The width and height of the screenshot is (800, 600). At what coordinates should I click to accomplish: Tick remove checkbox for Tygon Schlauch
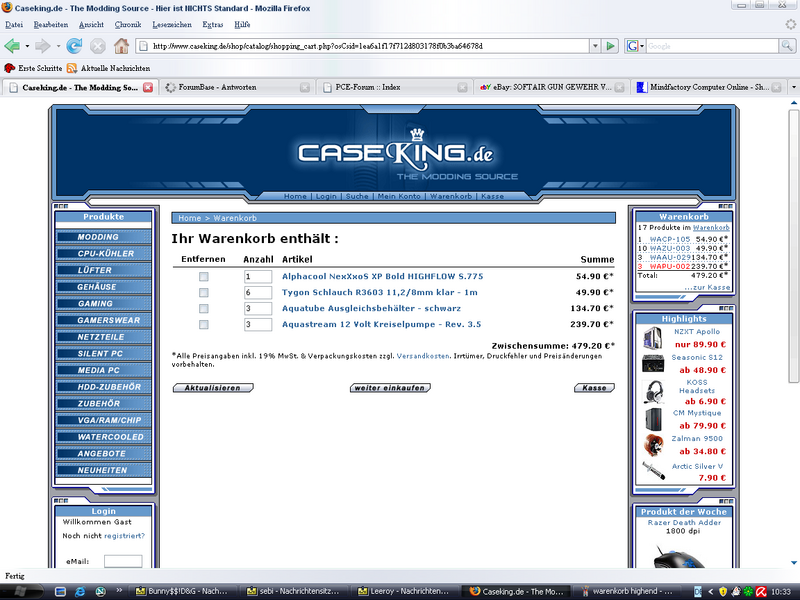[x=204, y=292]
